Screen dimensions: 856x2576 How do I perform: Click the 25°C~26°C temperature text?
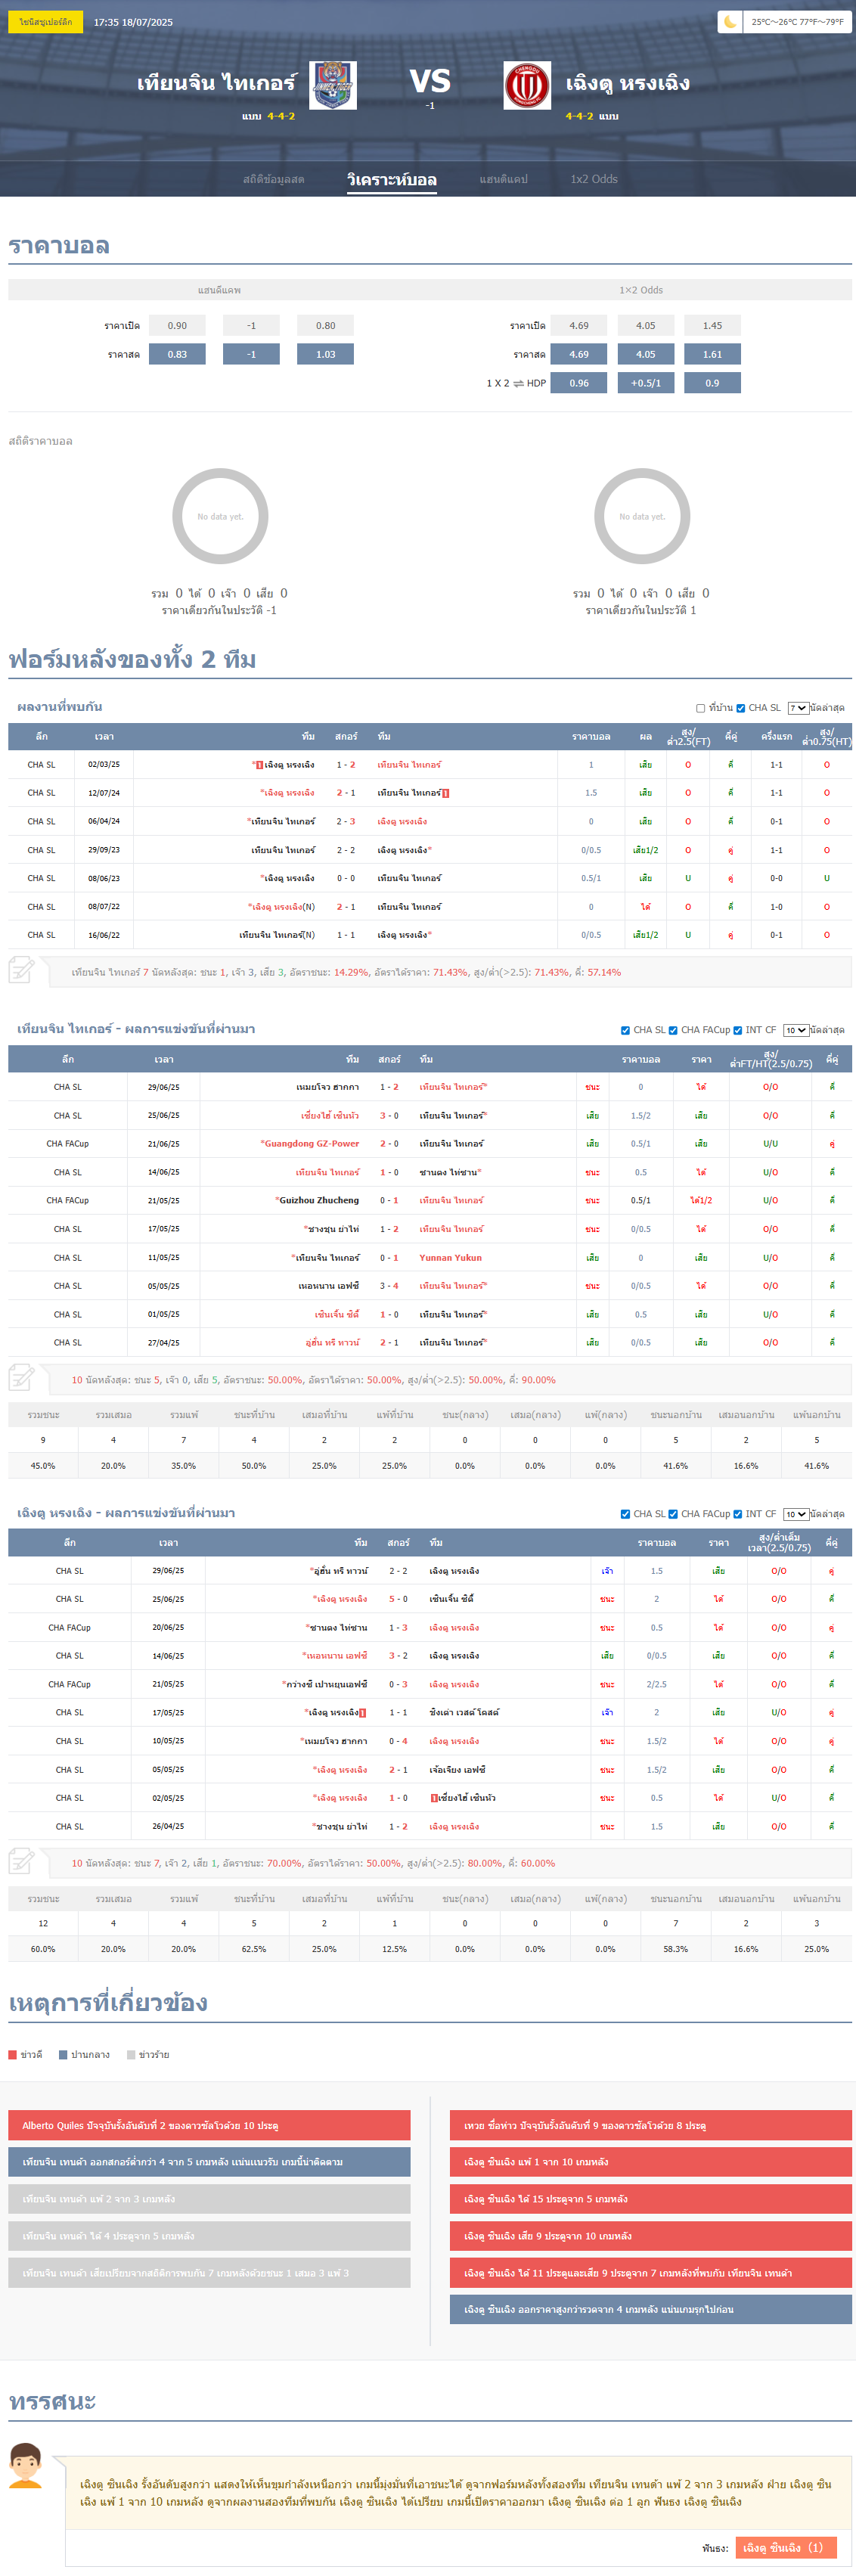tap(797, 22)
